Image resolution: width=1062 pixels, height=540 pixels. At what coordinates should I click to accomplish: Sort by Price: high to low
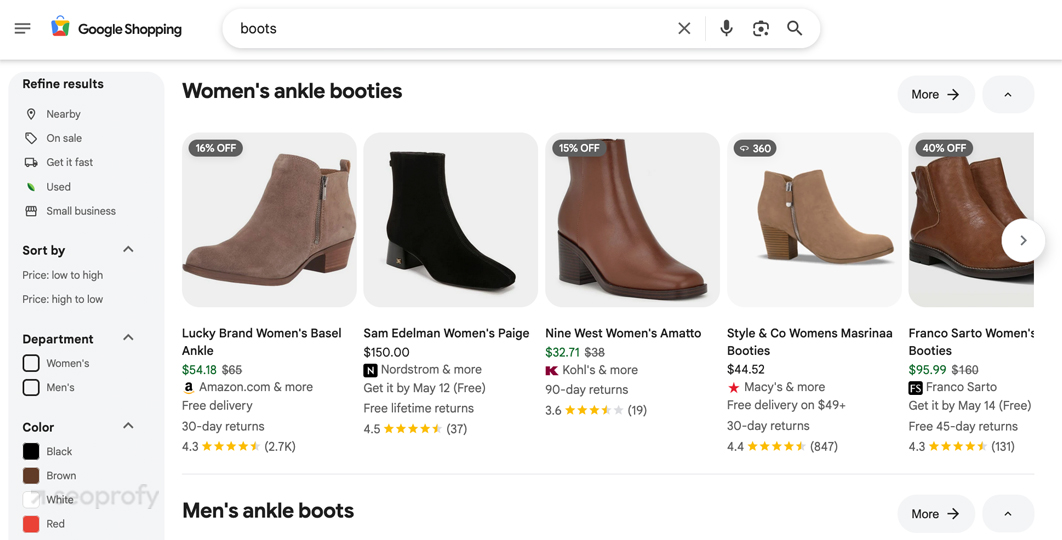point(63,299)
